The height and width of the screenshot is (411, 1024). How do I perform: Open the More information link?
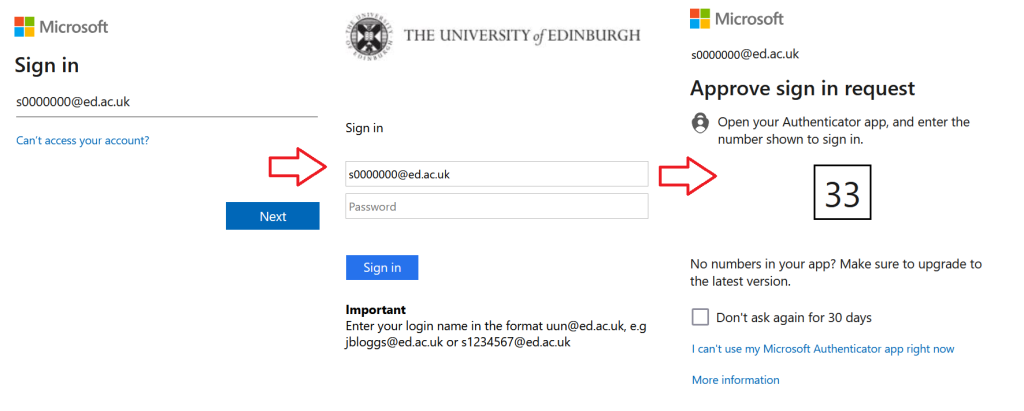point(735,380)
